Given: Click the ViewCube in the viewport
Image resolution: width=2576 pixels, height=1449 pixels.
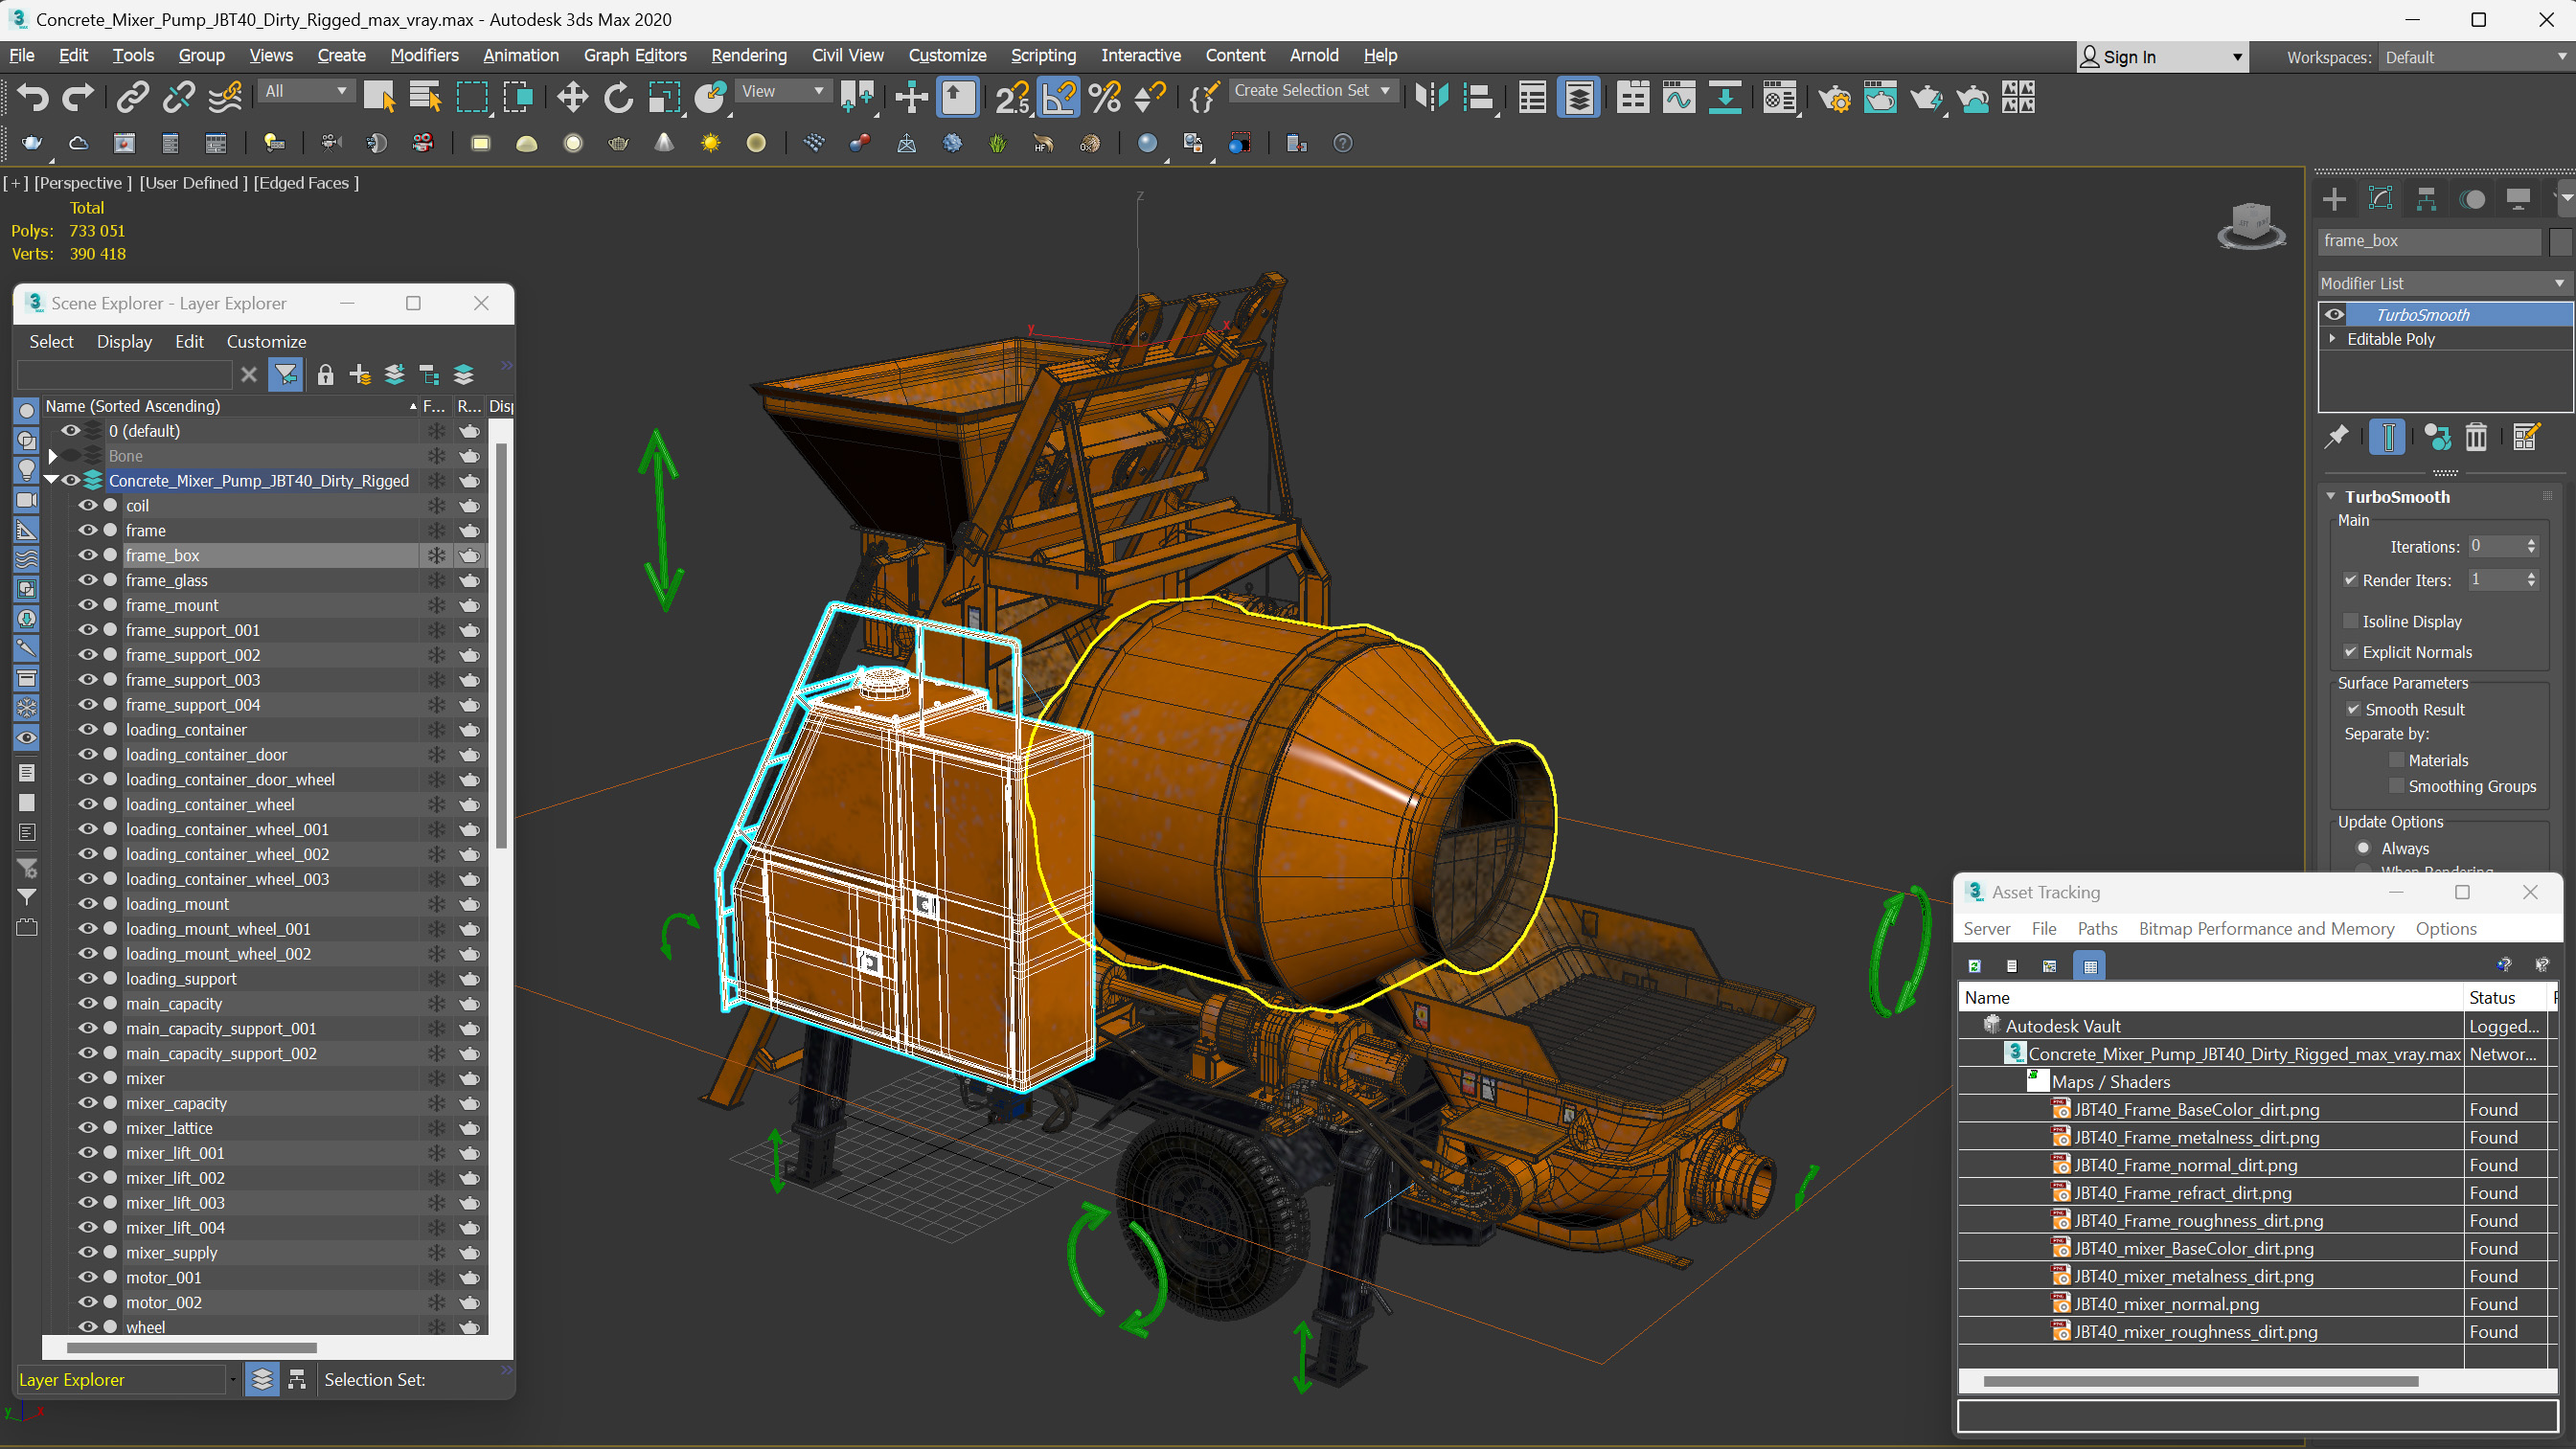Looking at the screenshot, I should [2251, 224].
